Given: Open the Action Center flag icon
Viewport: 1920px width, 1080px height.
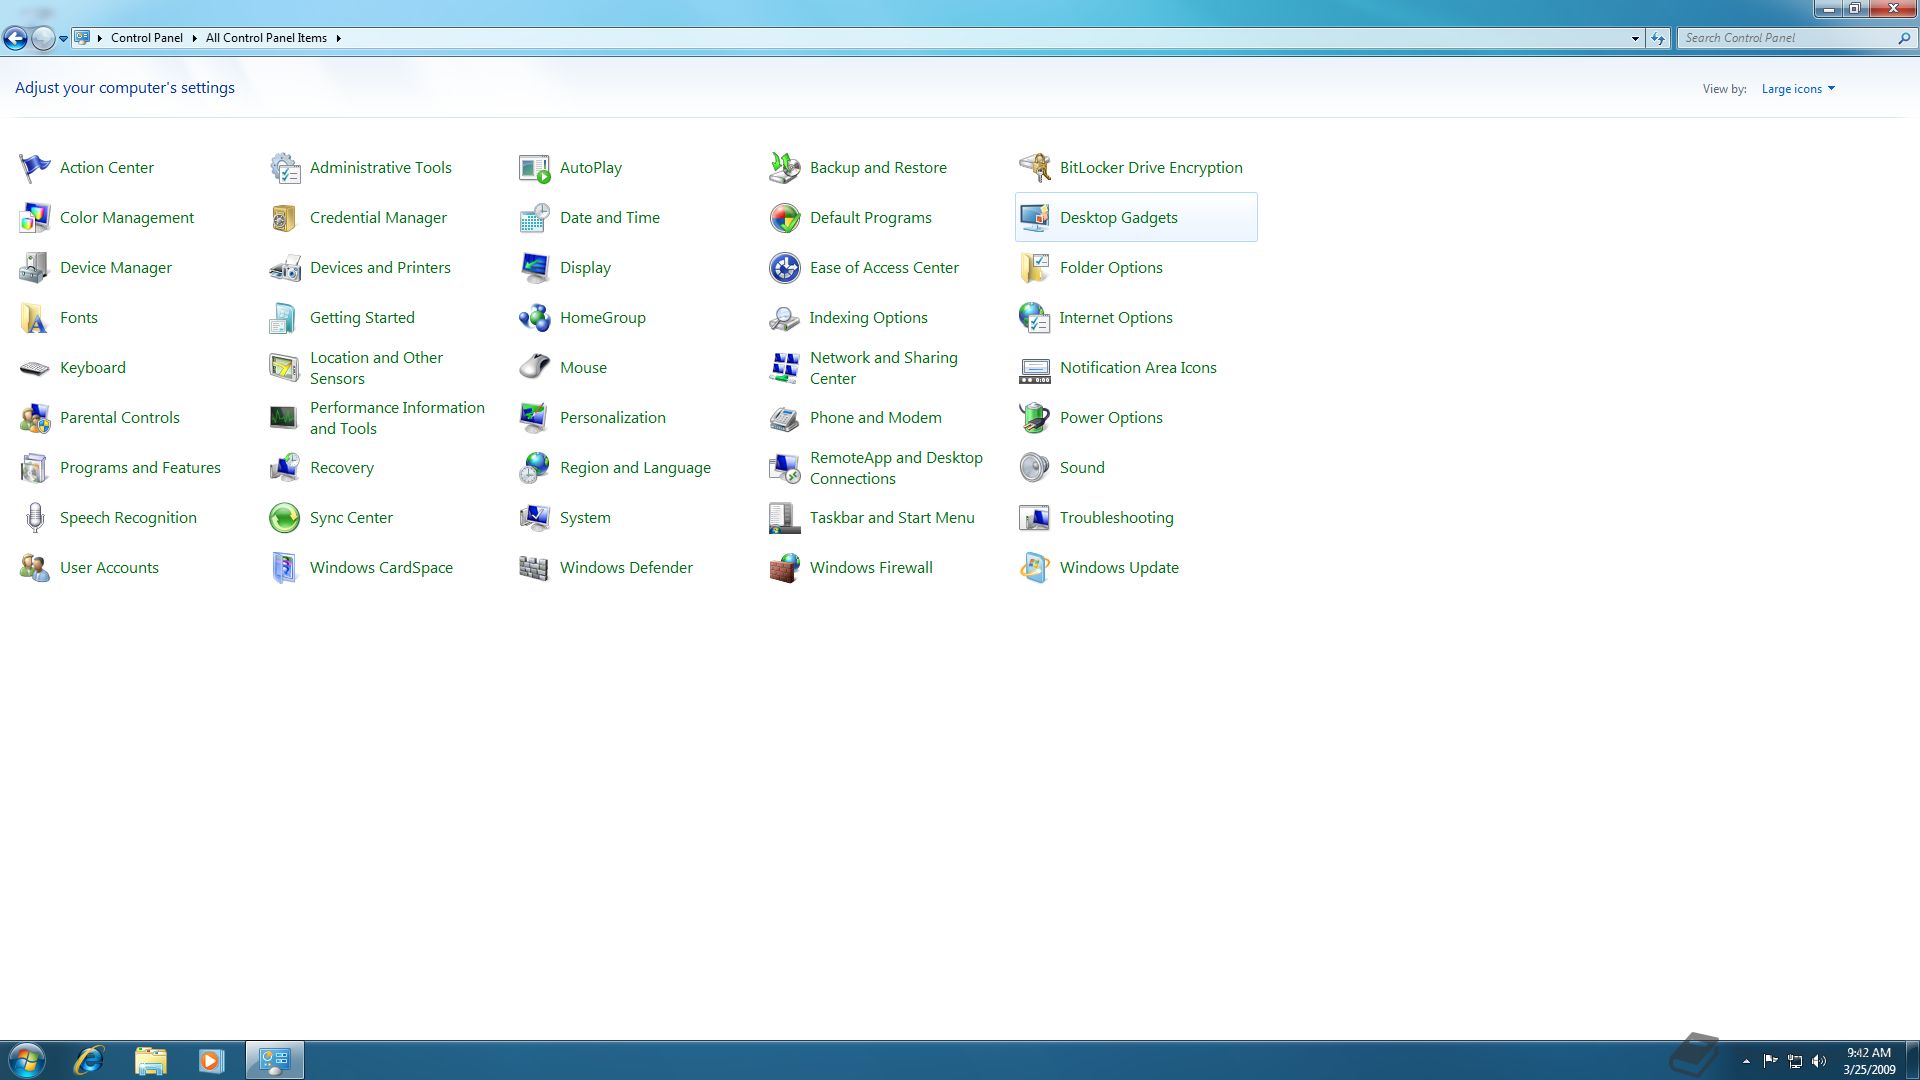Looking at the screenshot, I should click(x=35, y=168).
